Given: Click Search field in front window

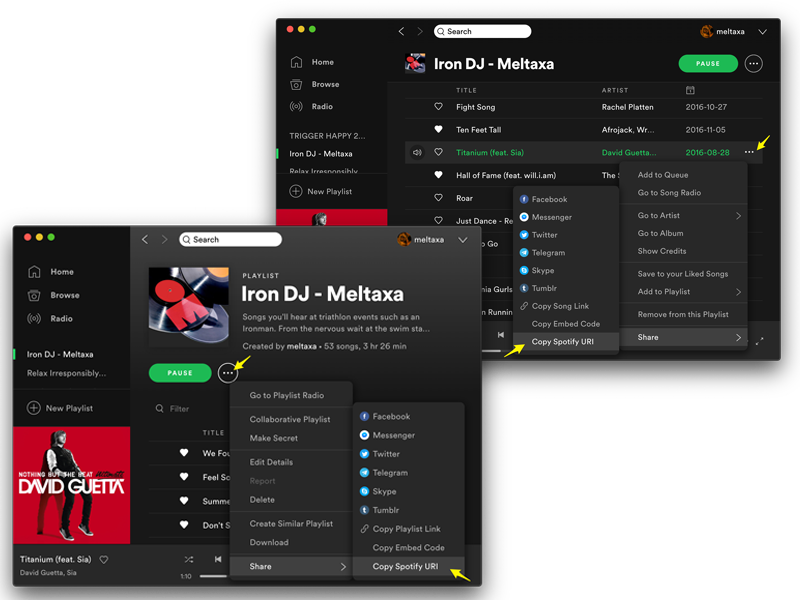Looking at the screenshot, I should [x=231, y=239].
